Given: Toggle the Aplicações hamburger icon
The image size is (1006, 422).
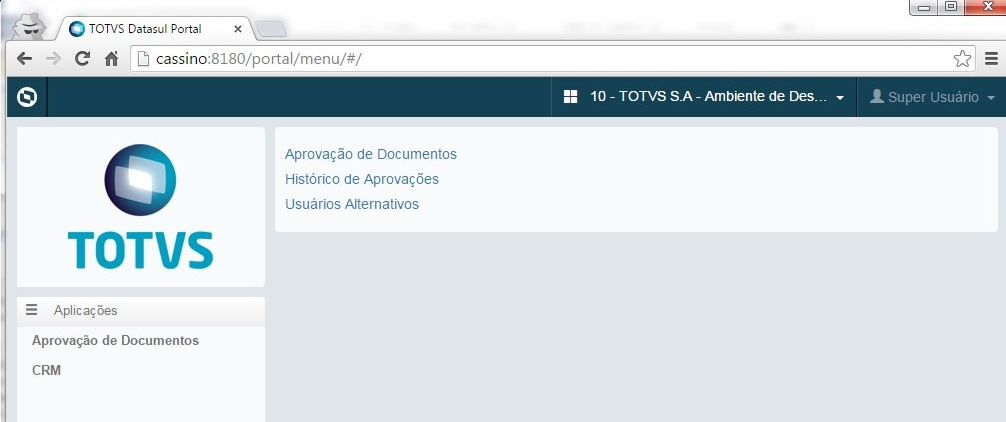Looking at the screenshot, I should [x=31, y=310].
